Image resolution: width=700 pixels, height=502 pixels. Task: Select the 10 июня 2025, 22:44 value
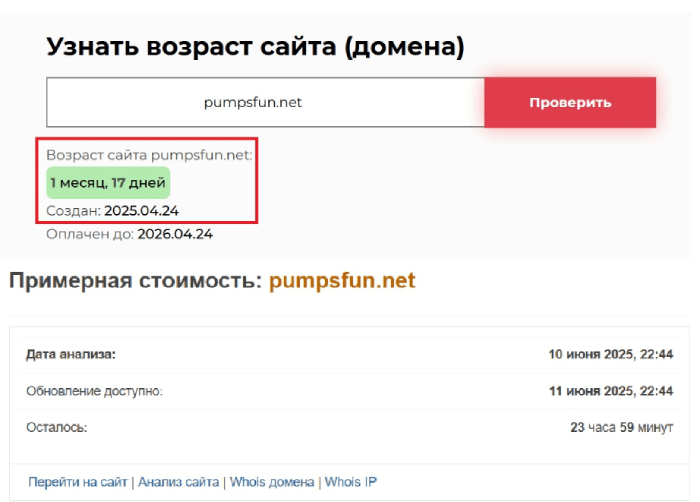(611, 354)
